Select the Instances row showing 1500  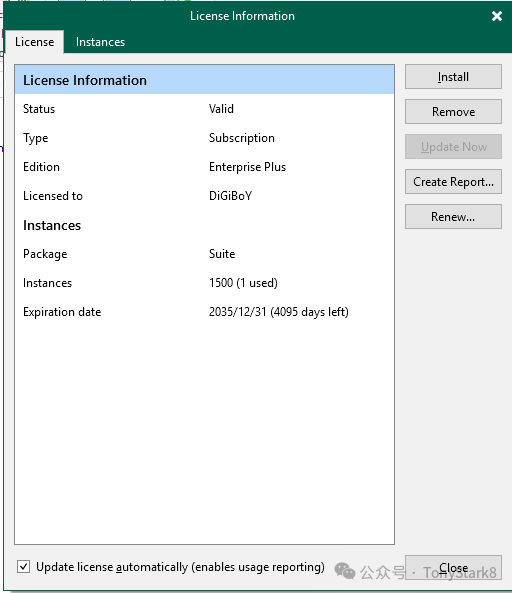(x=204, y=283)
